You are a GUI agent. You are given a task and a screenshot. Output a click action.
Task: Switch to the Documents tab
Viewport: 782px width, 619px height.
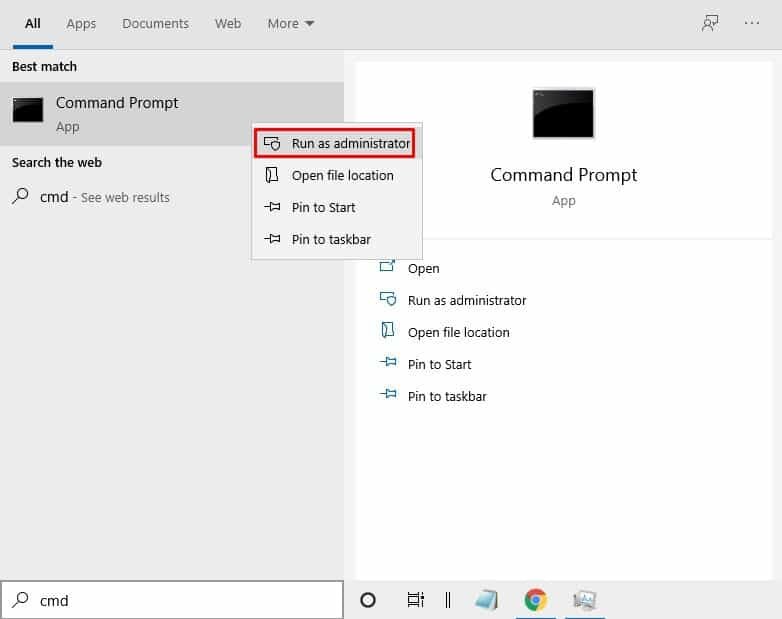(155, 23)
